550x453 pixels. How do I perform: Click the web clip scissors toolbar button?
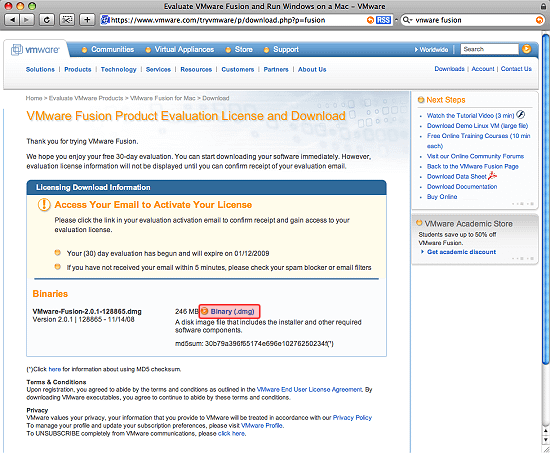click(x=67, y=20)
